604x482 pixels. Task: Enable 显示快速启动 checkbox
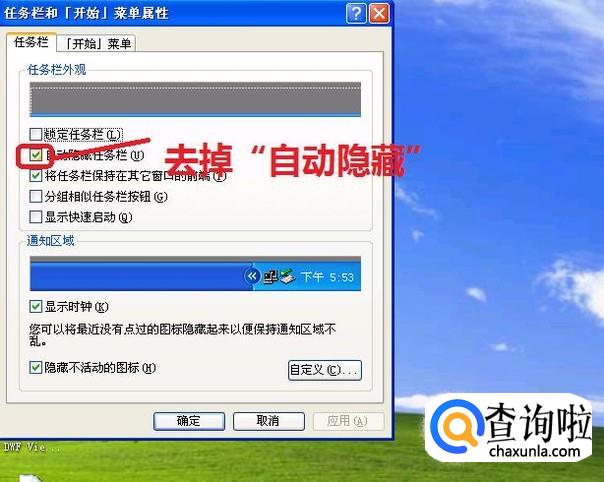point(36,217)
